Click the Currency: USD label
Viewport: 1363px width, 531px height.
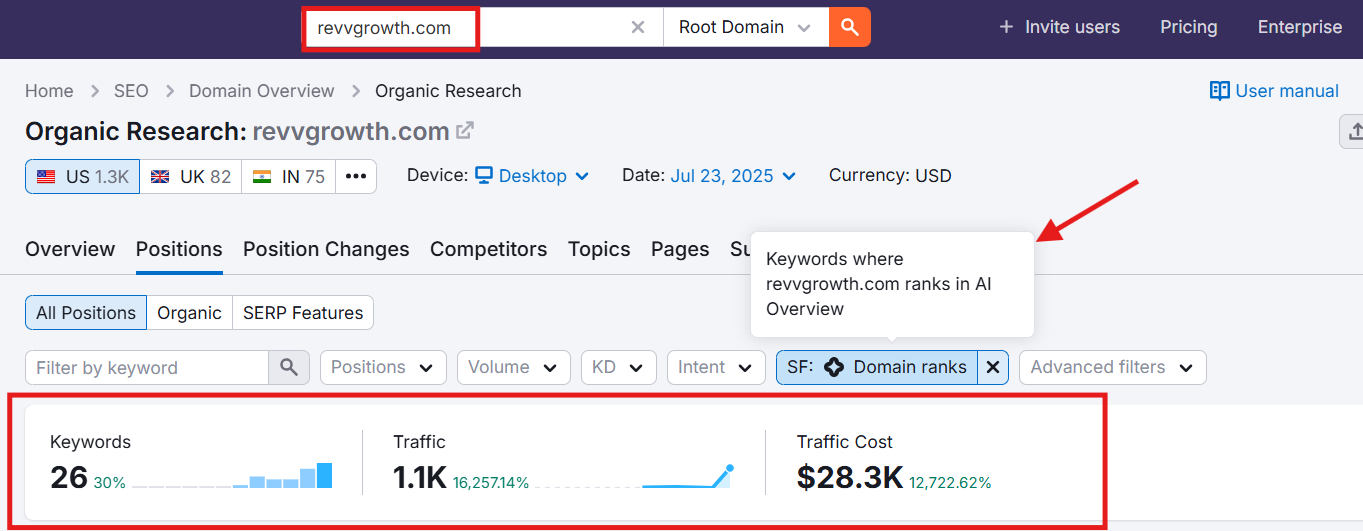coord(890,176)
